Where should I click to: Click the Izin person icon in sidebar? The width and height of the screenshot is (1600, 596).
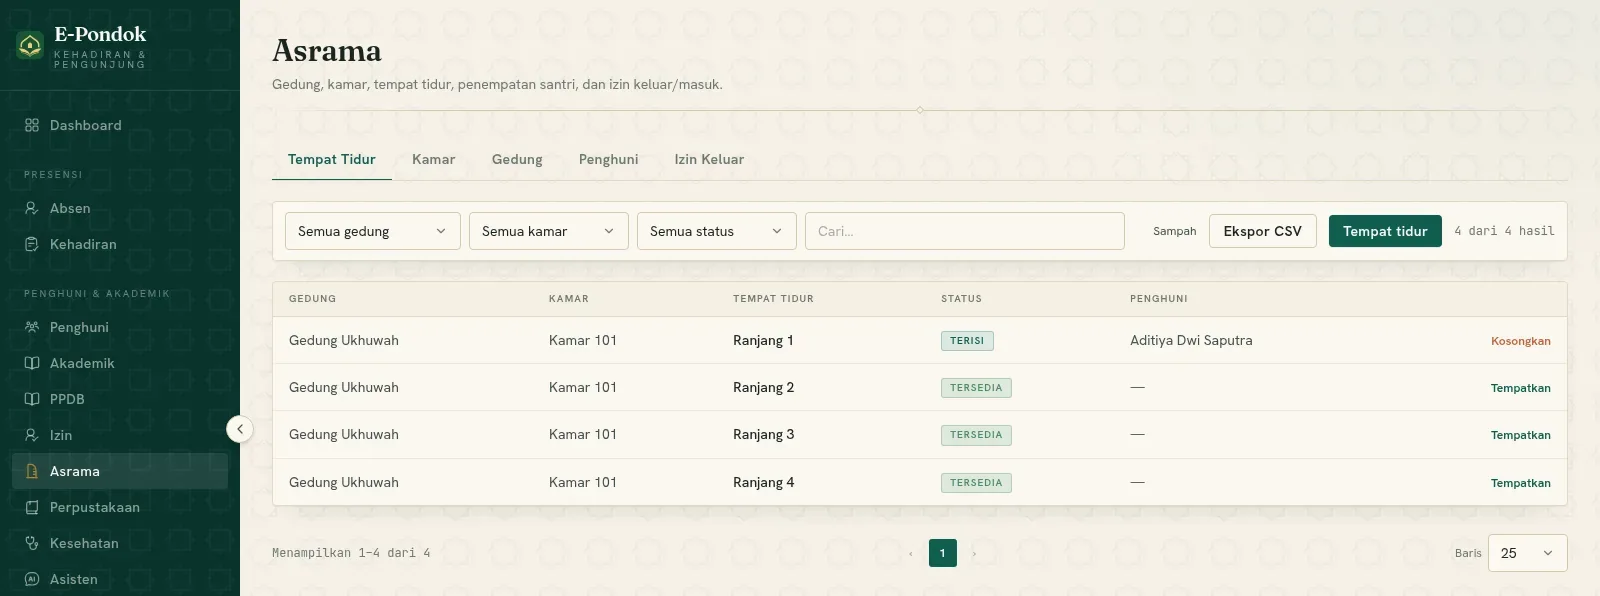coord(32,435)
